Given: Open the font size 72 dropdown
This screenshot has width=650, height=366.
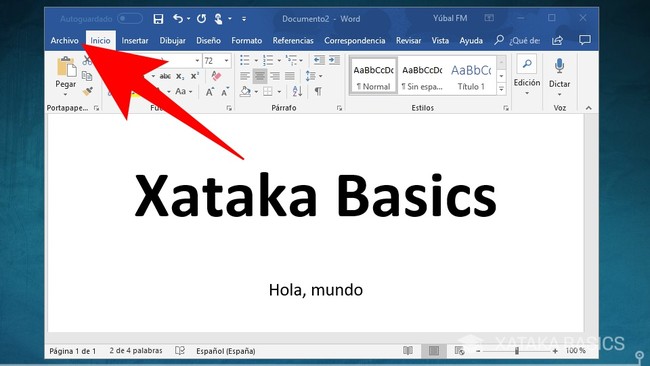Looking at the screenshot, I should (x=227, y=61).
